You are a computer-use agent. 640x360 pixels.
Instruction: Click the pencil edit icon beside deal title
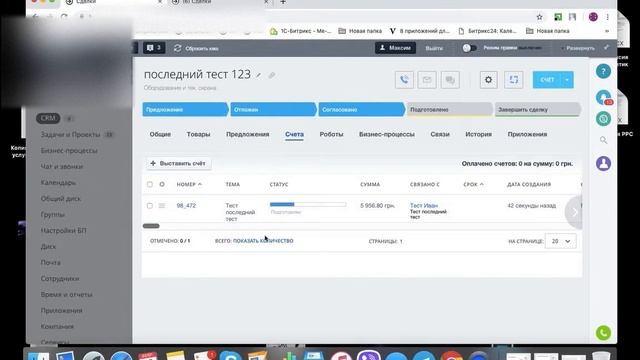pos(258,75)
